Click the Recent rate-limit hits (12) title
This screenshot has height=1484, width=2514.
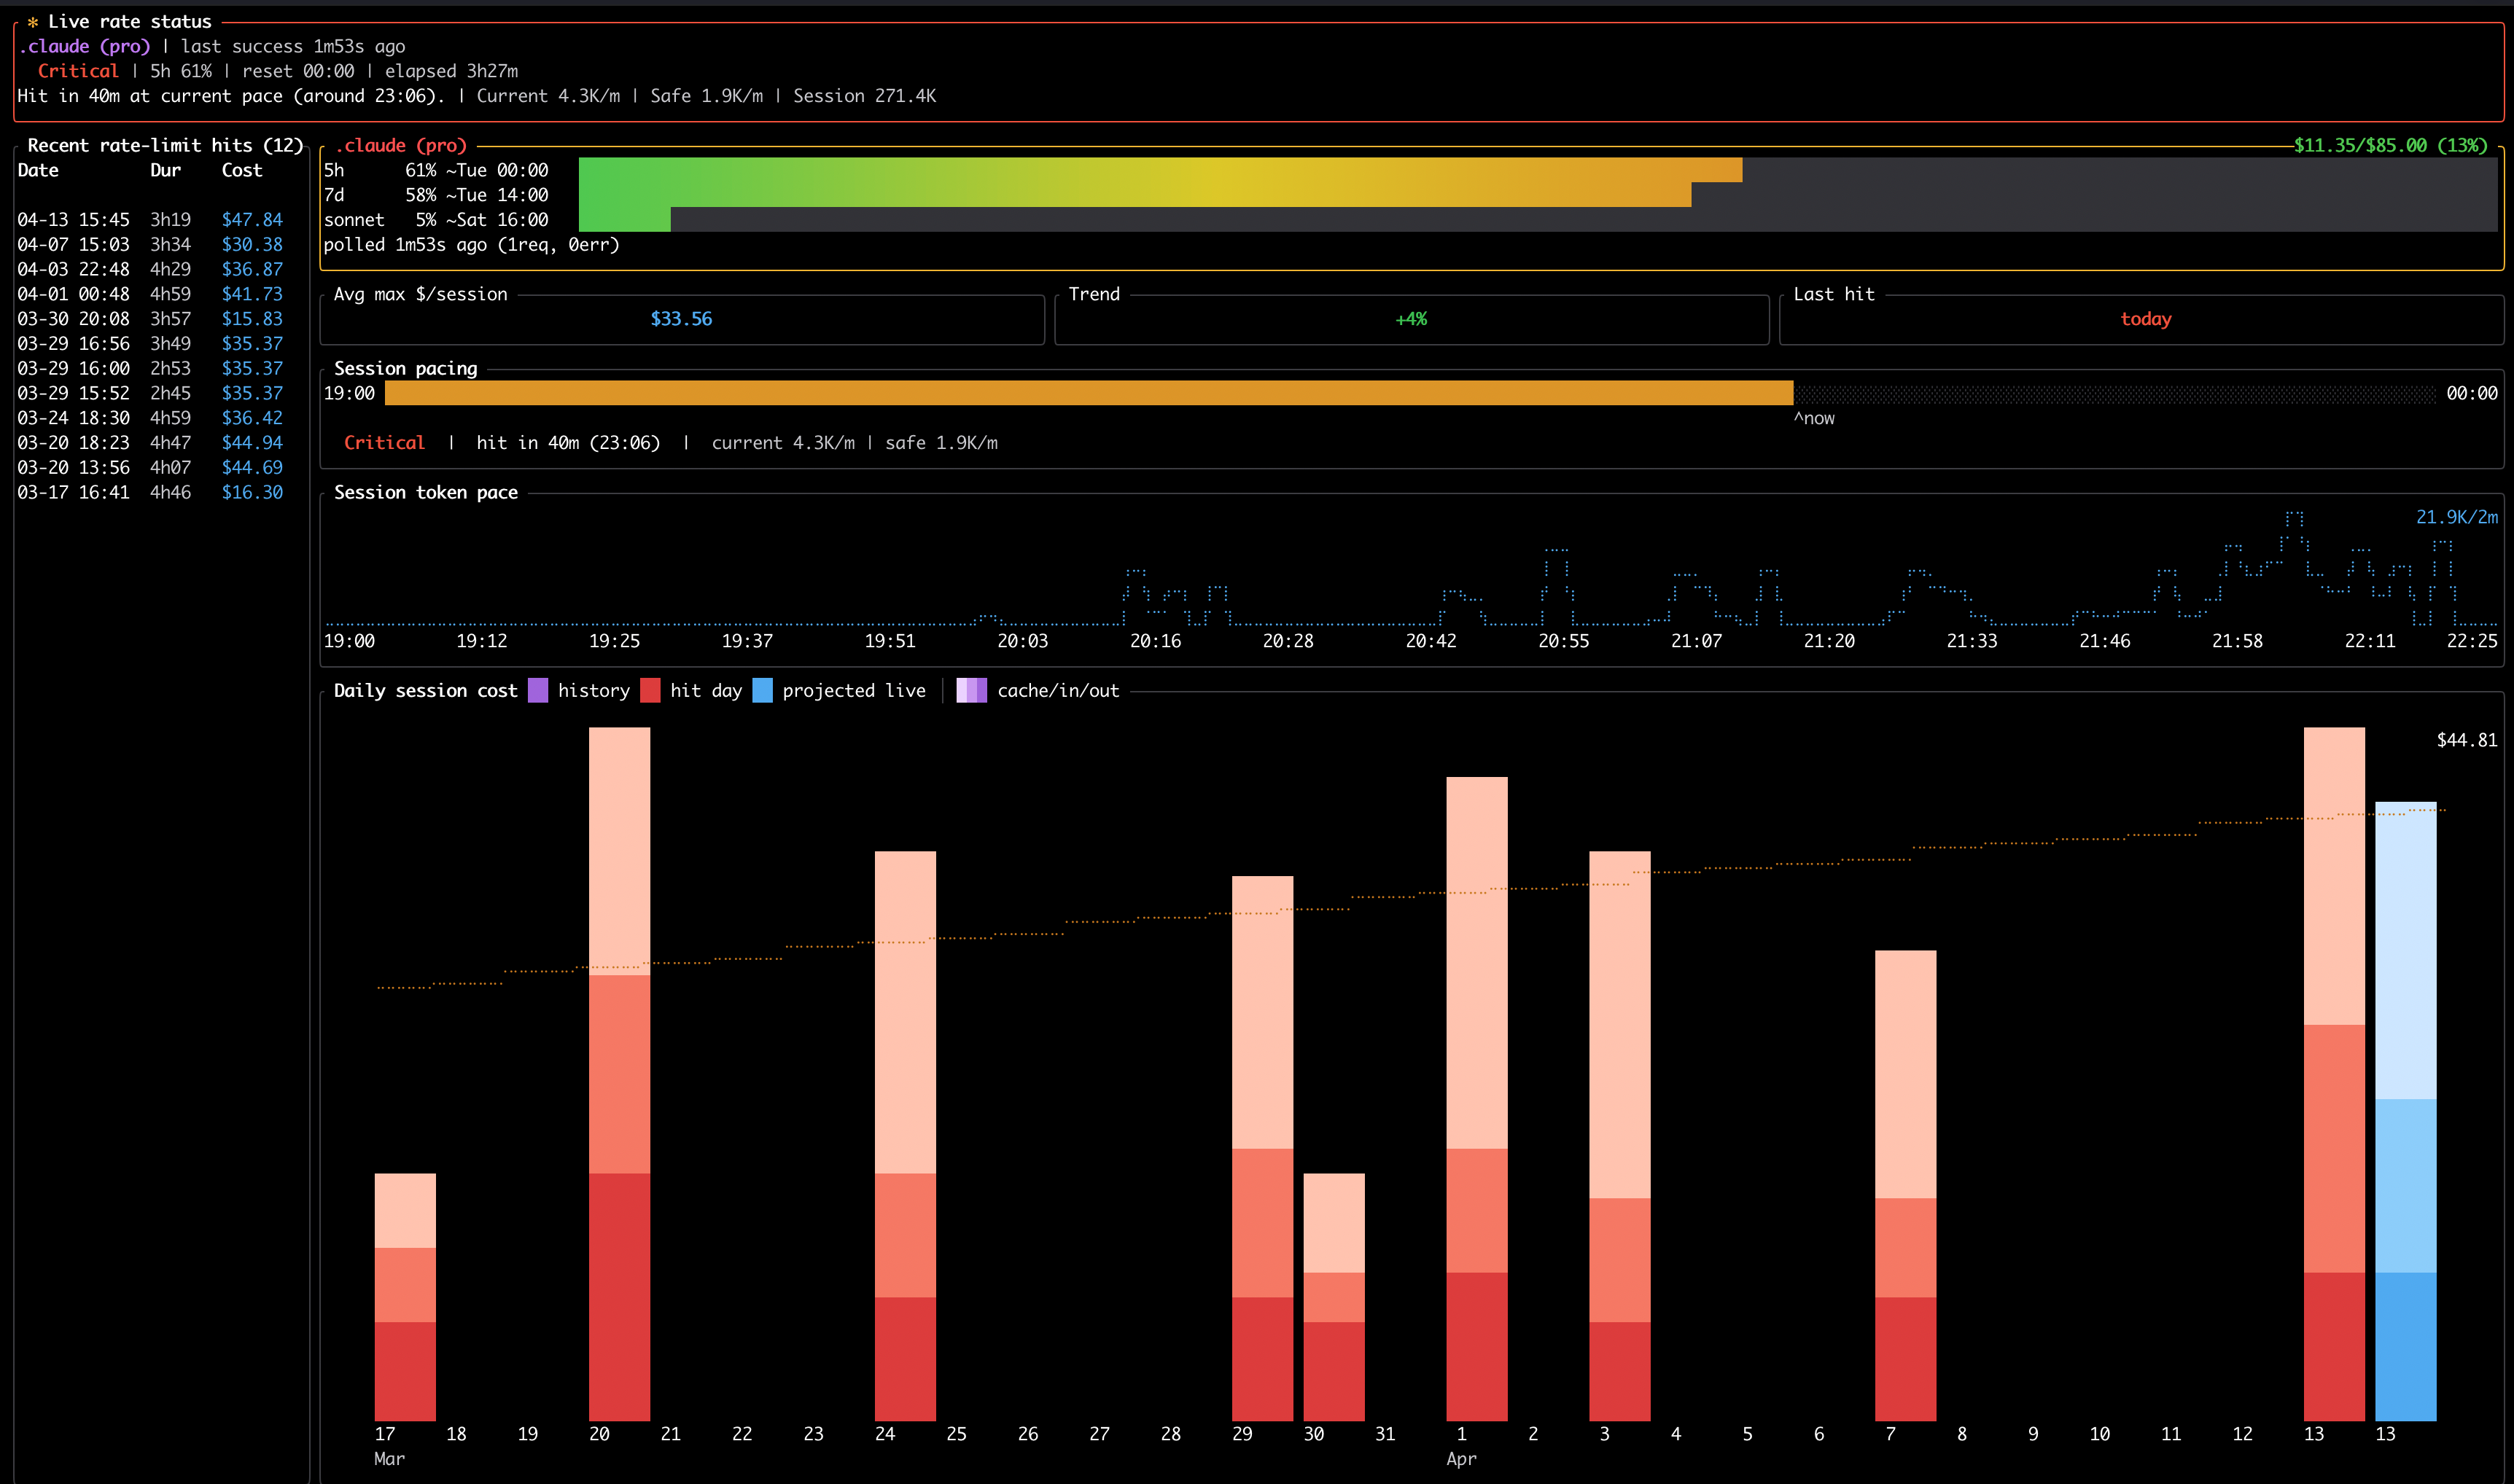tap(165, 146)
